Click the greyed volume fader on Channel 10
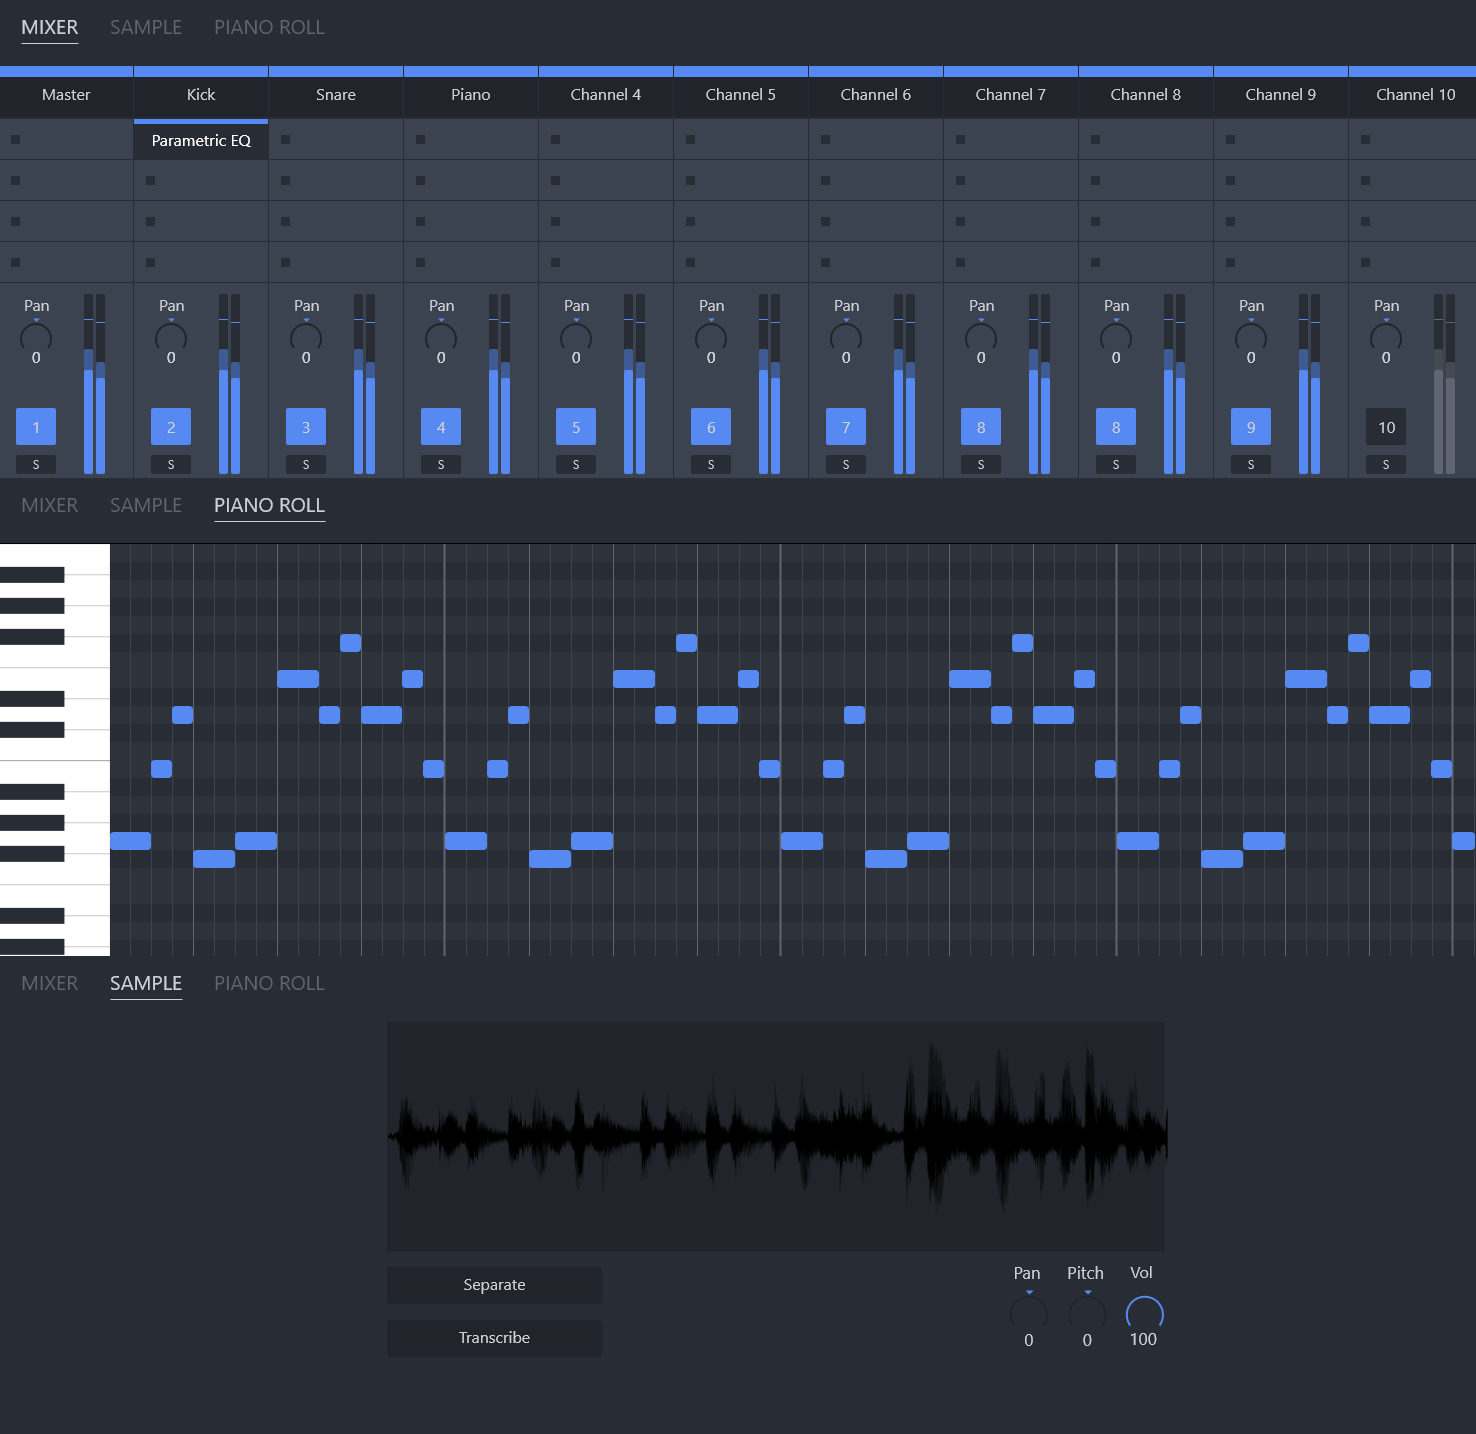 tap(1444, 384)
